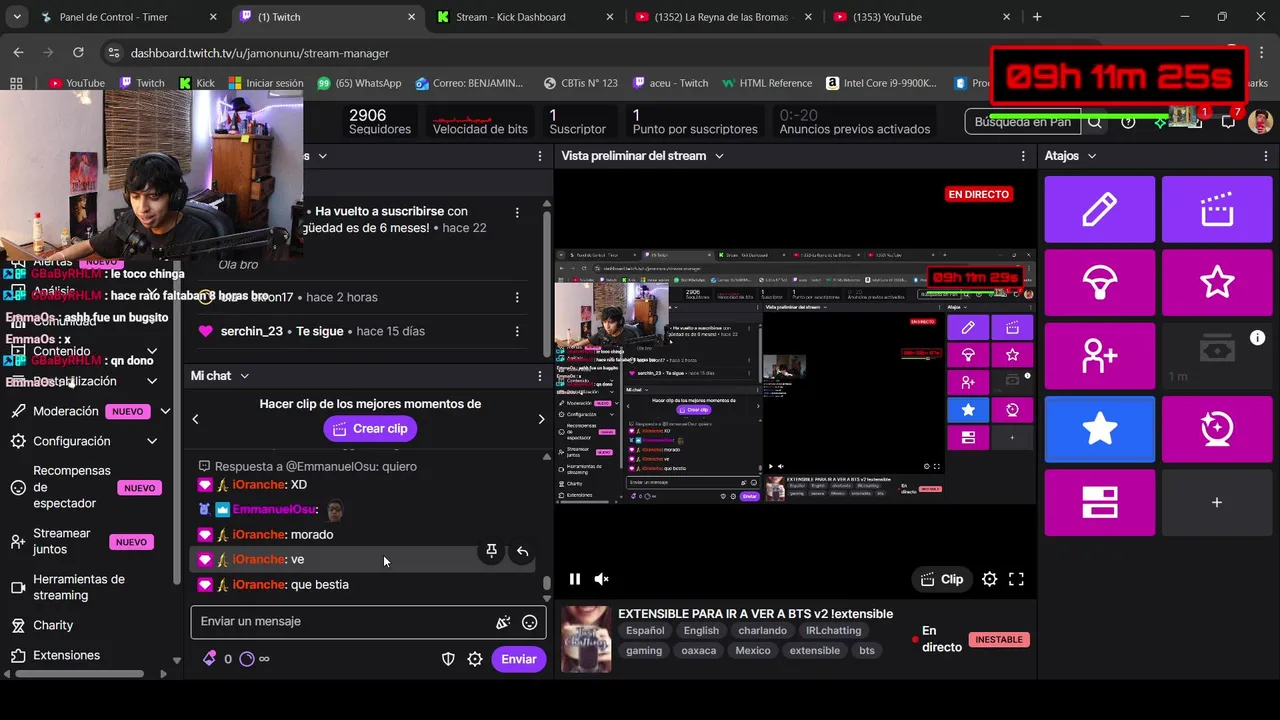
Task: Click the outlined star shortcut tile
Action: point(1217,283)
